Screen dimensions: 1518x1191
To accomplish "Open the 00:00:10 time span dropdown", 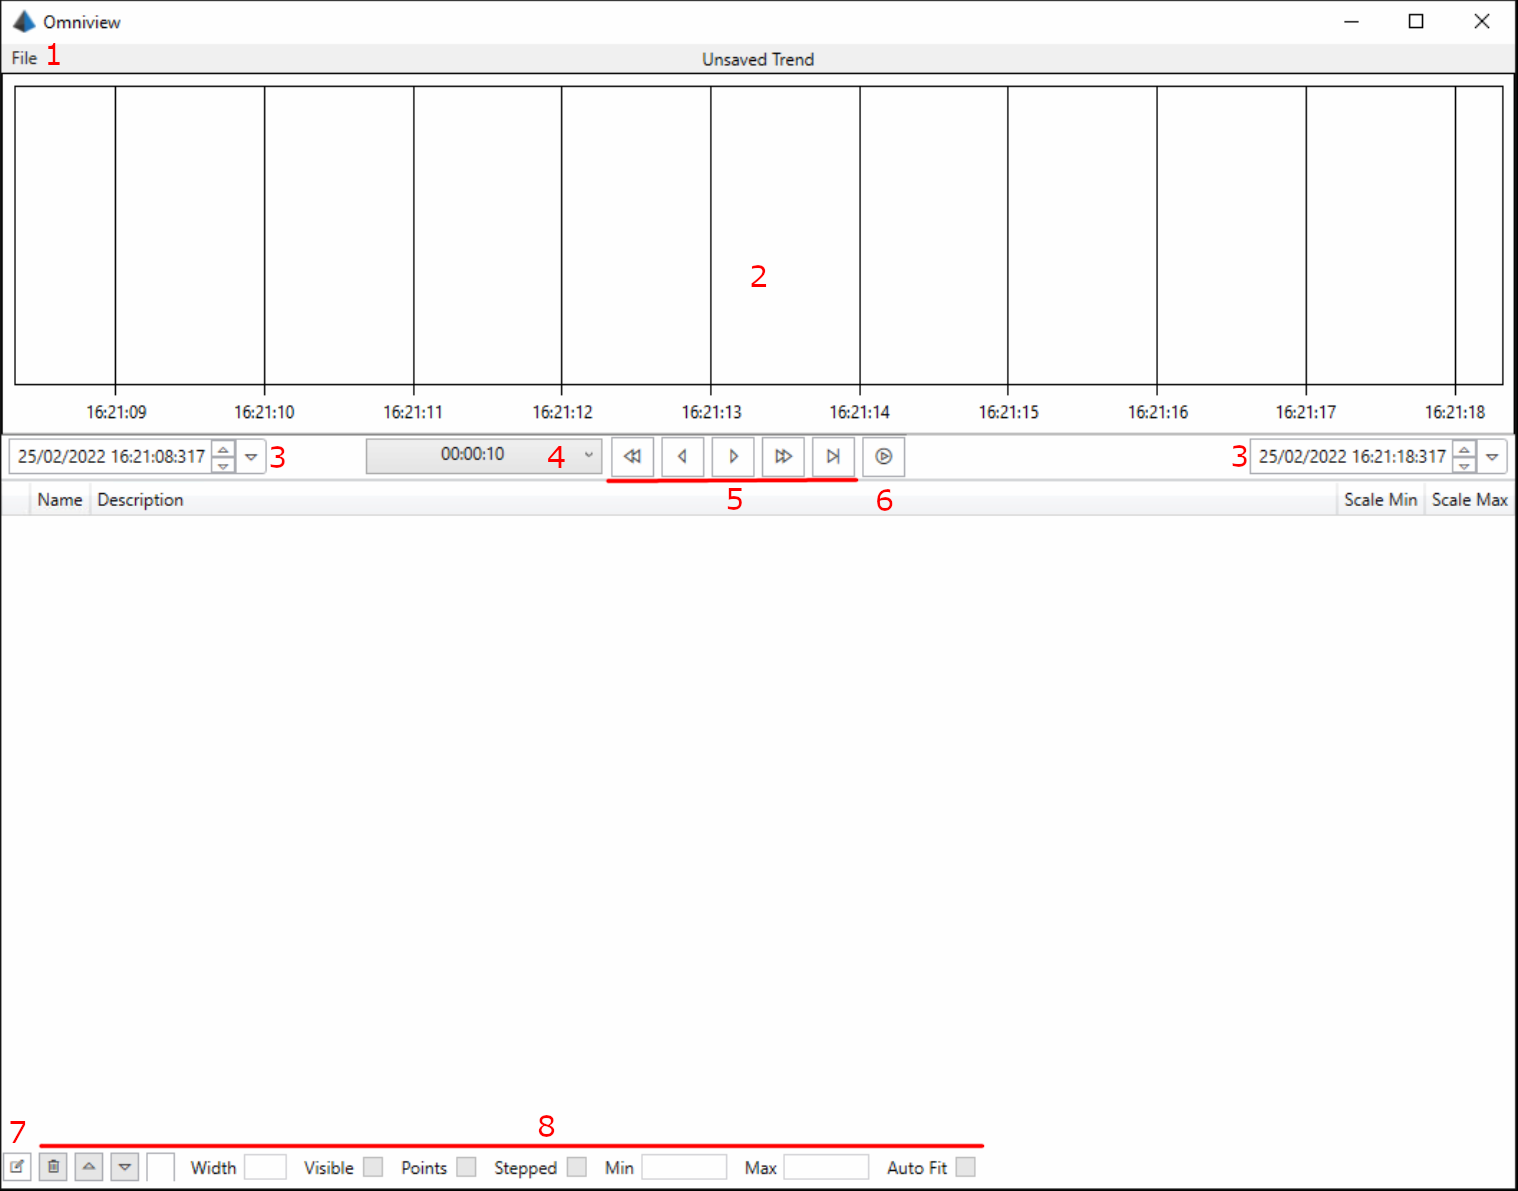I will (x=484, y=456).
